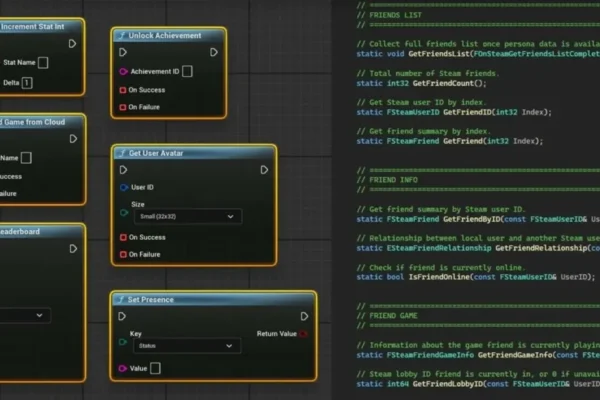Click the Achievement ID value box
Viewport: 600px width, 400px height.
click(x=187, y=72)
